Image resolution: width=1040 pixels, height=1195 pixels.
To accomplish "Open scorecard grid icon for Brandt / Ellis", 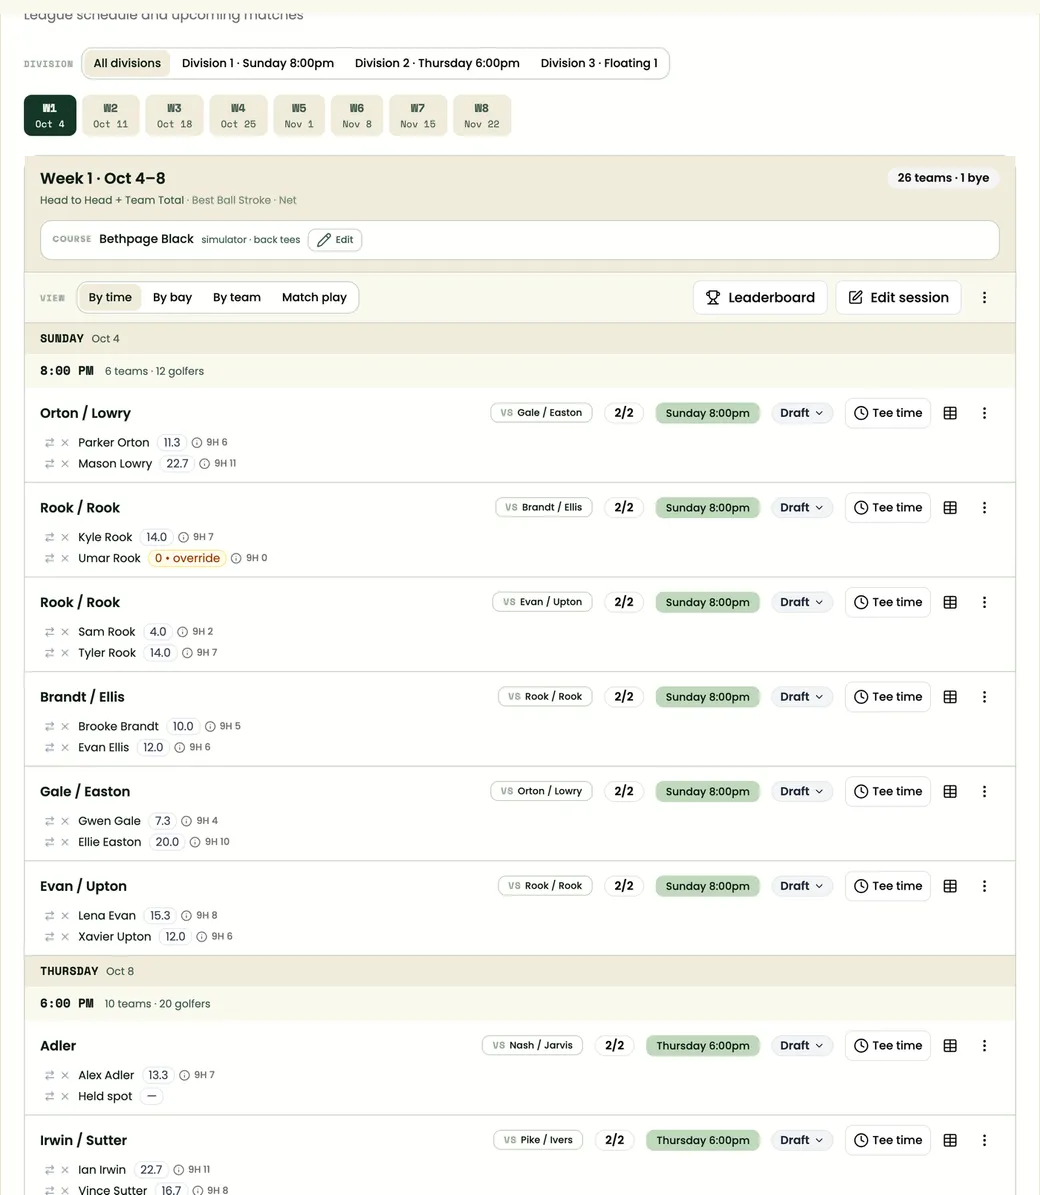I will tap(950, 697).
